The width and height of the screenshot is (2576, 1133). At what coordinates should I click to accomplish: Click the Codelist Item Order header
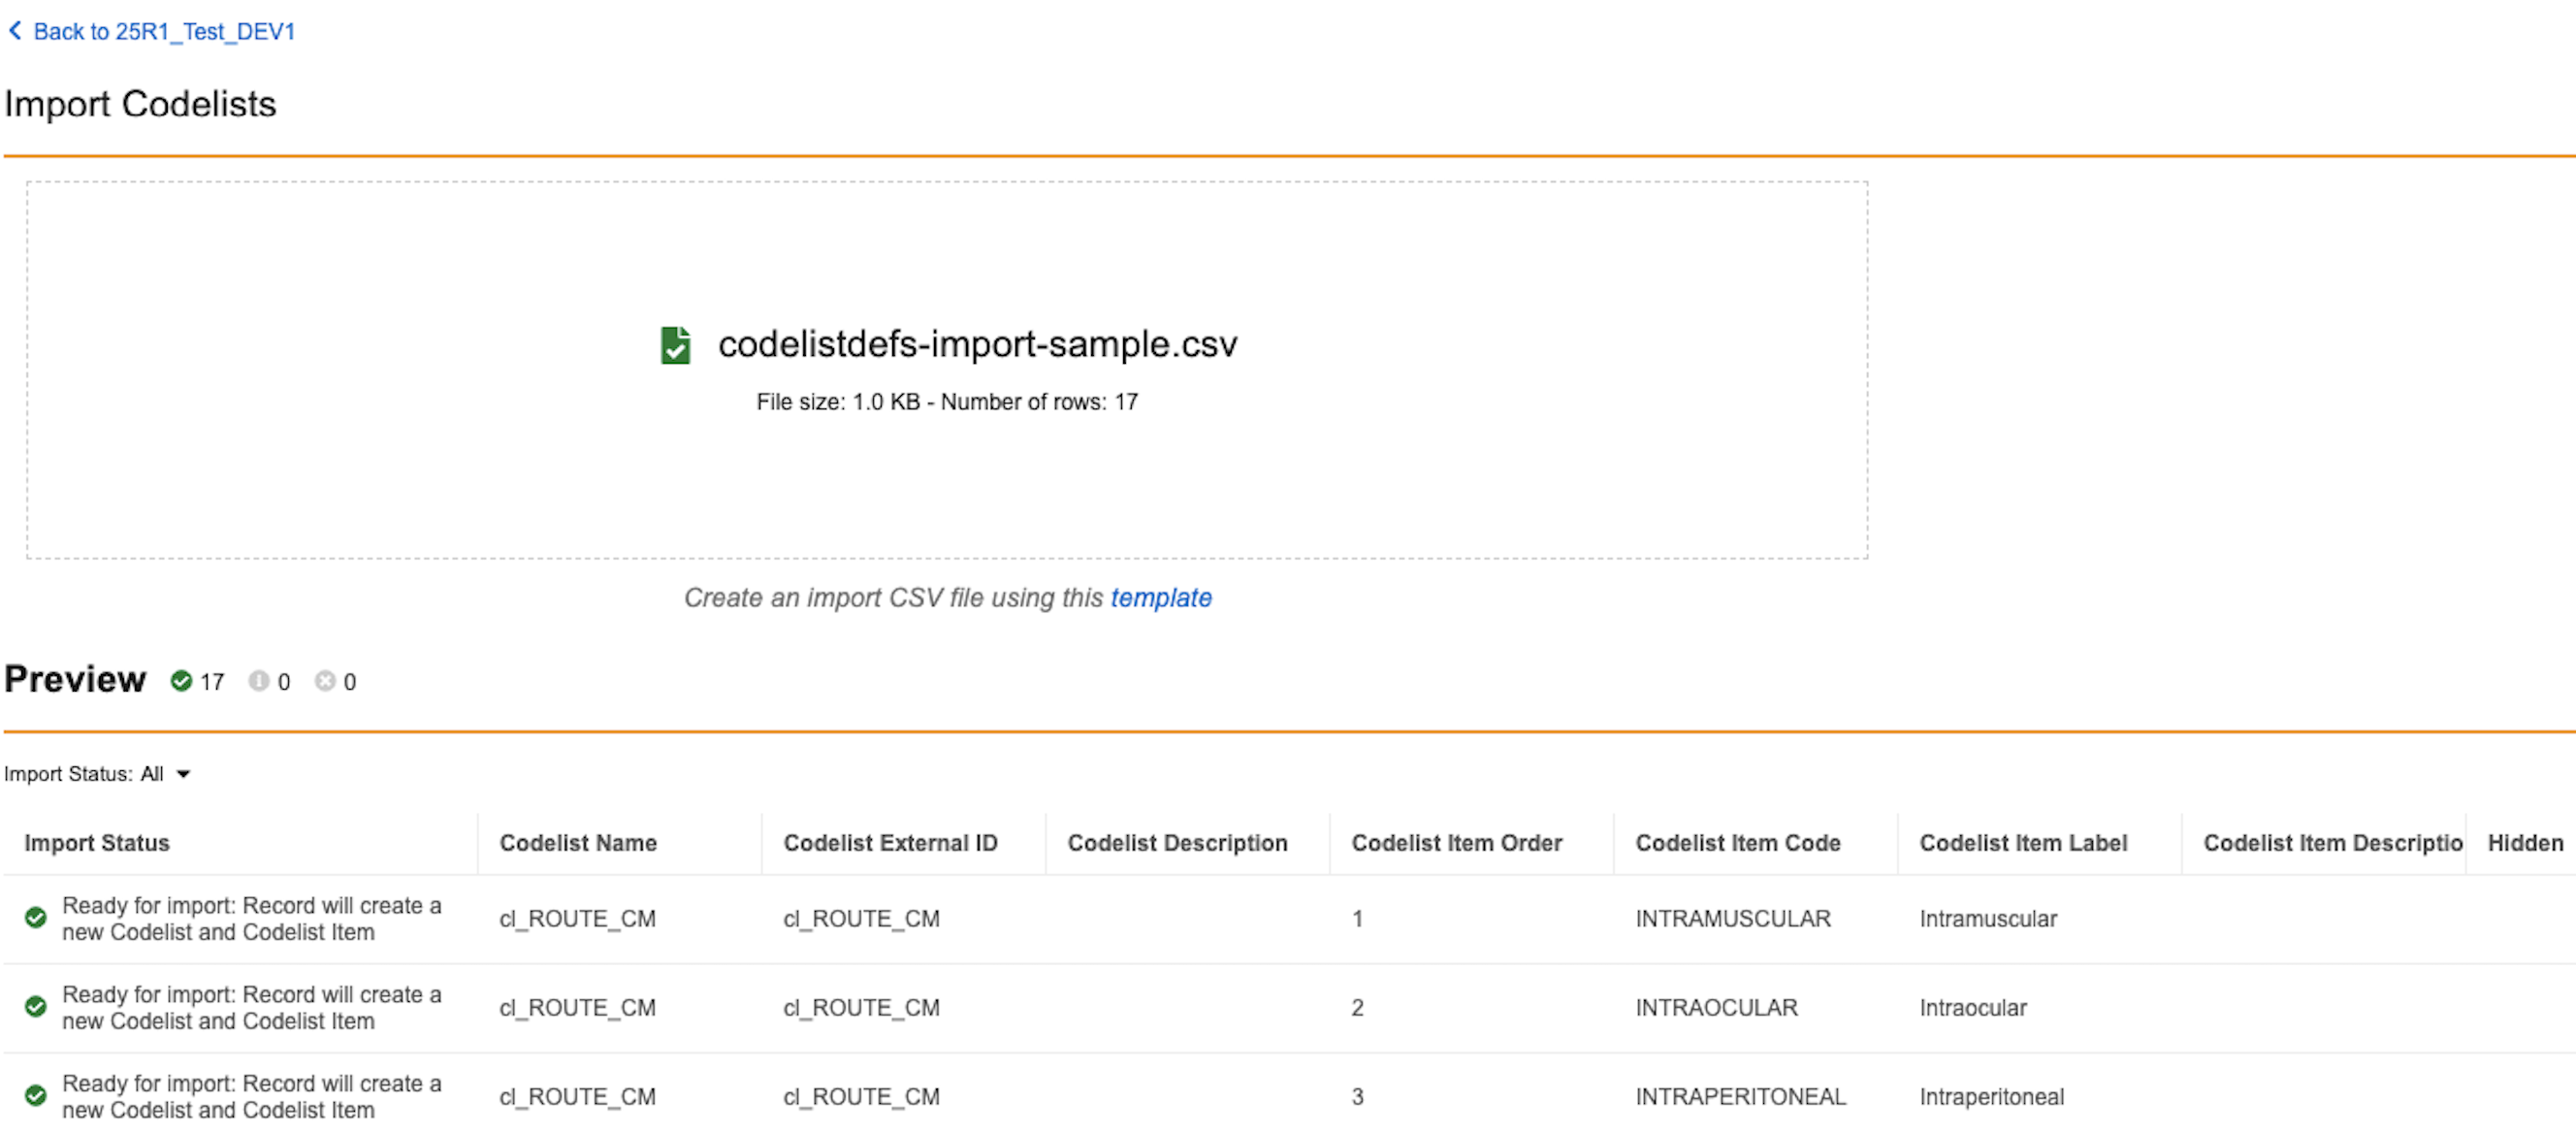click(x=1456, y=843)
